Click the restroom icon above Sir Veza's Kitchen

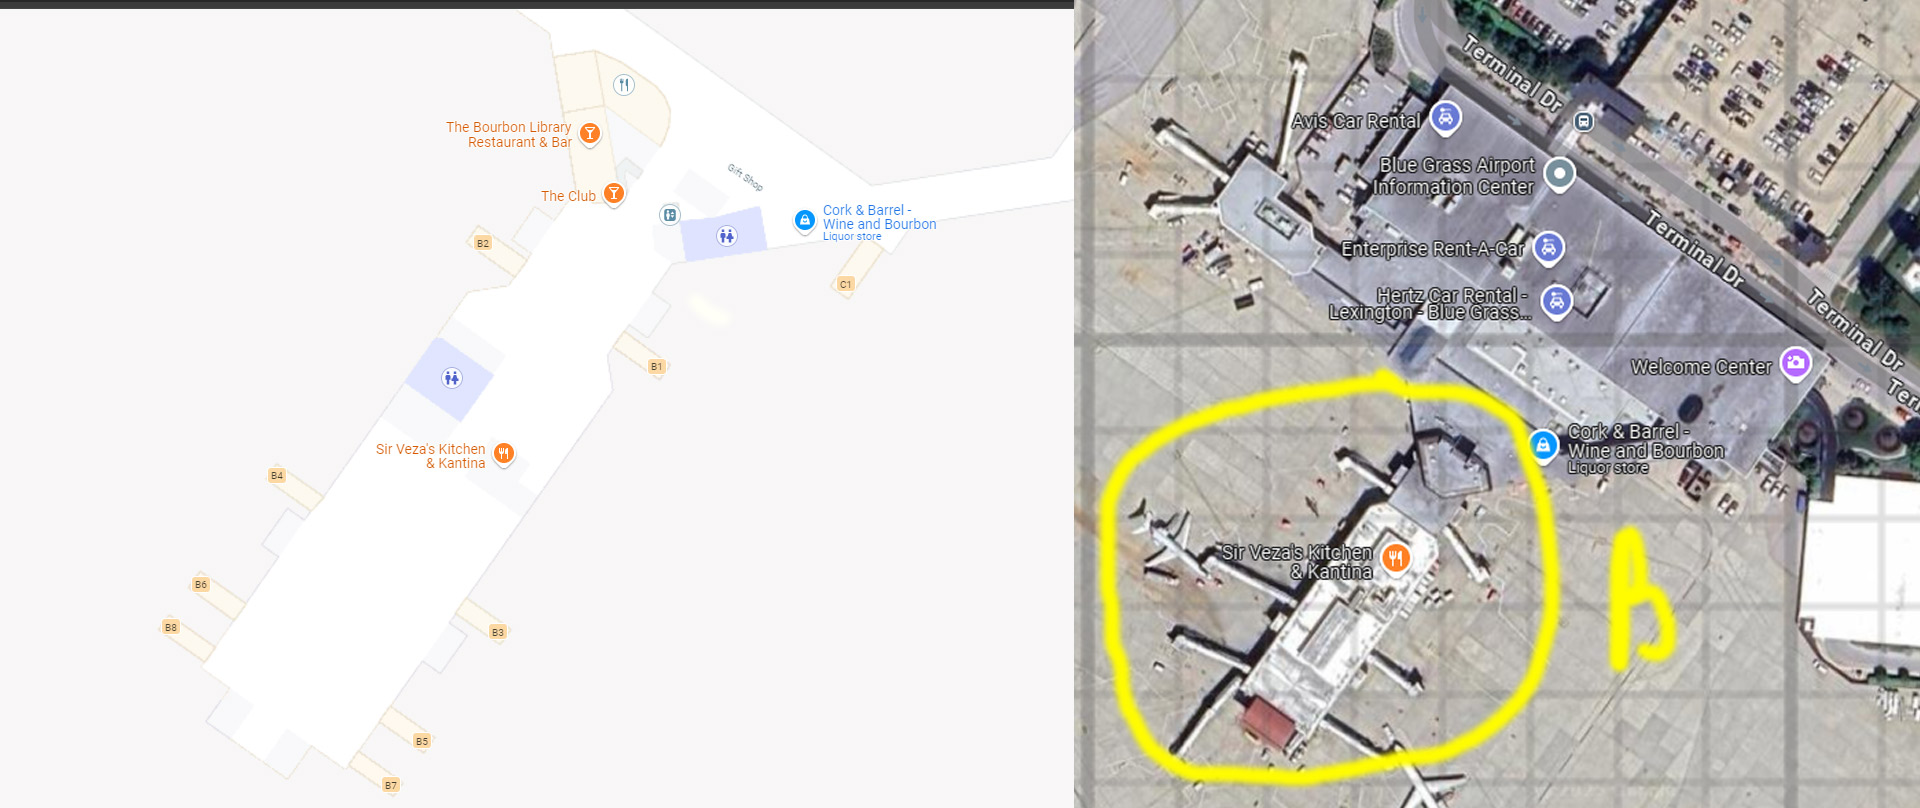pyautogui.click(x=452, y=378)
